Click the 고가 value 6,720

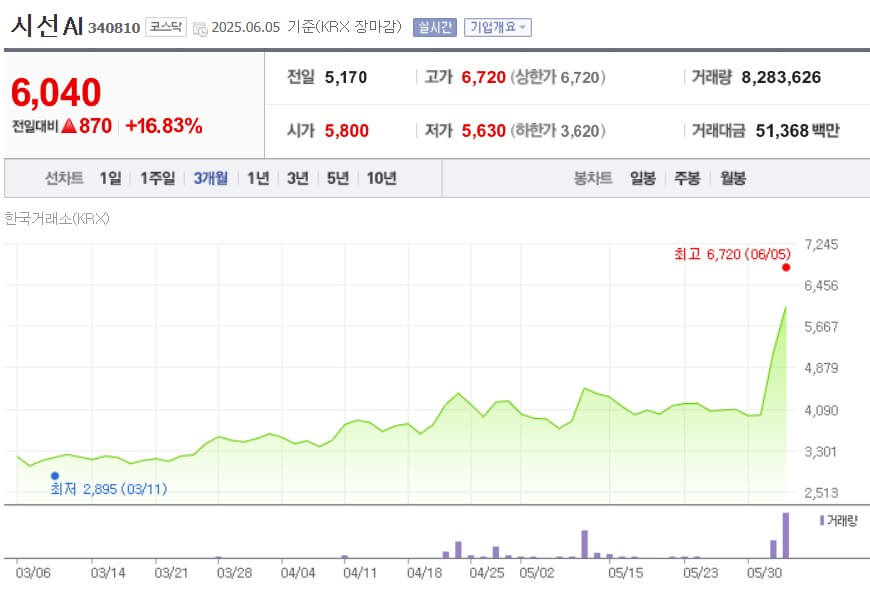click(483, 77)
